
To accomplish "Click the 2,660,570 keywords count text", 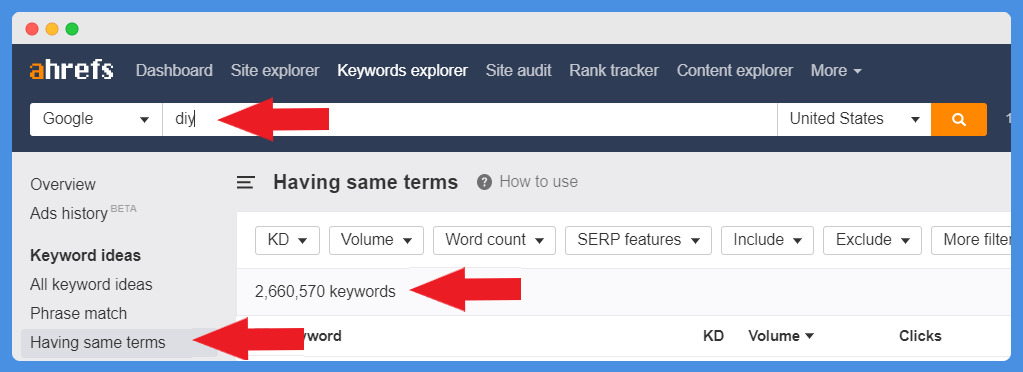I will (x=325, y=292).
